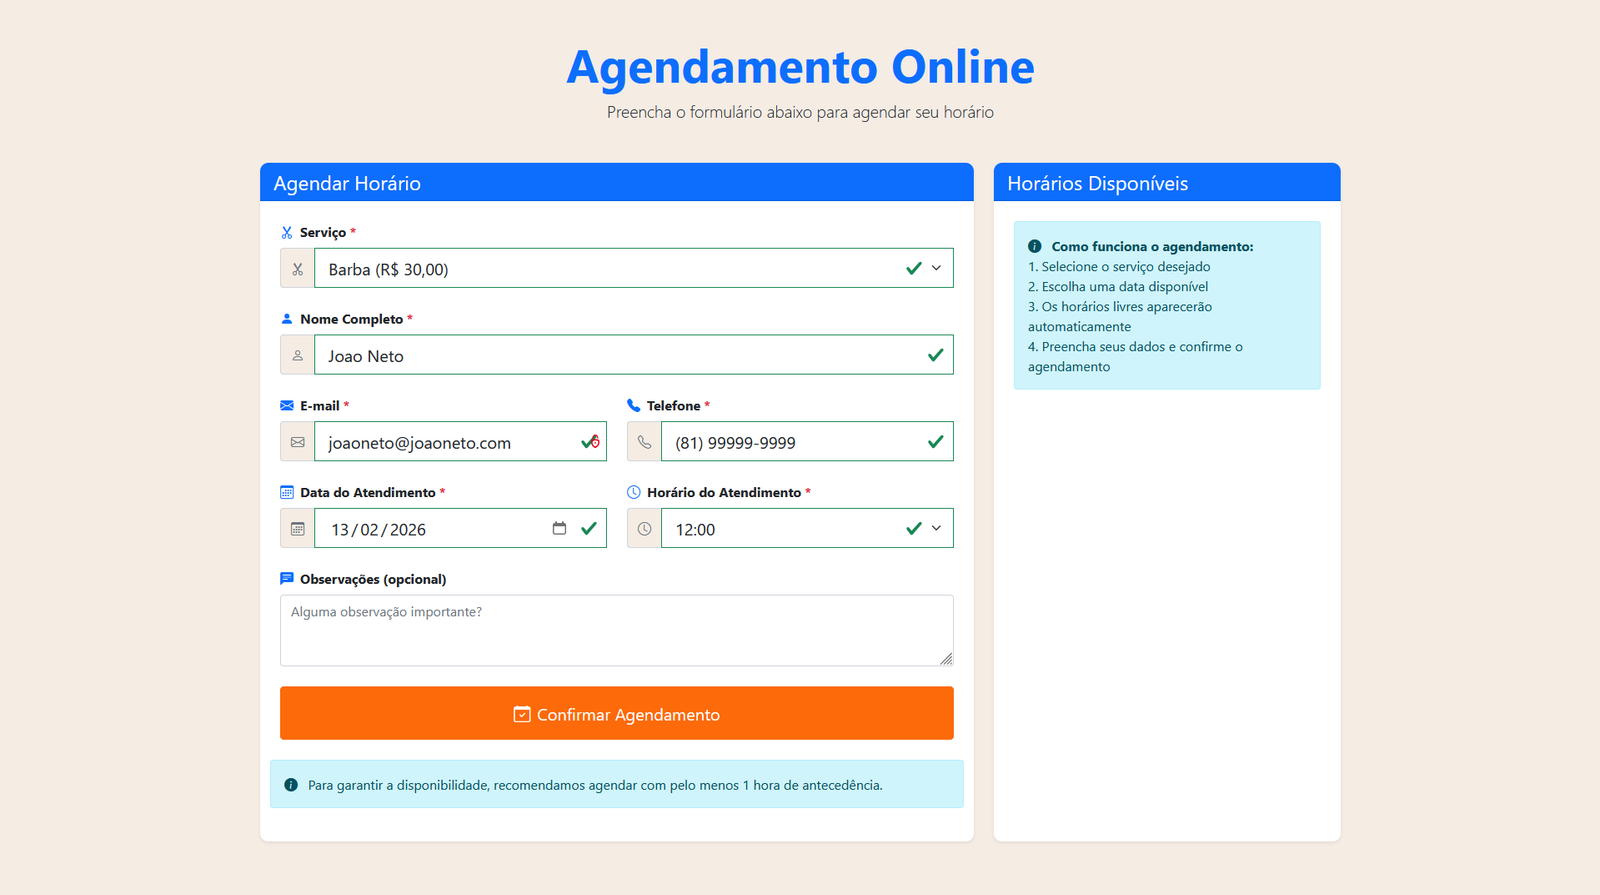Click clock icon beside Horário do Atendimento label
The height and width of the screenshot is (895, 1600).
633,492
